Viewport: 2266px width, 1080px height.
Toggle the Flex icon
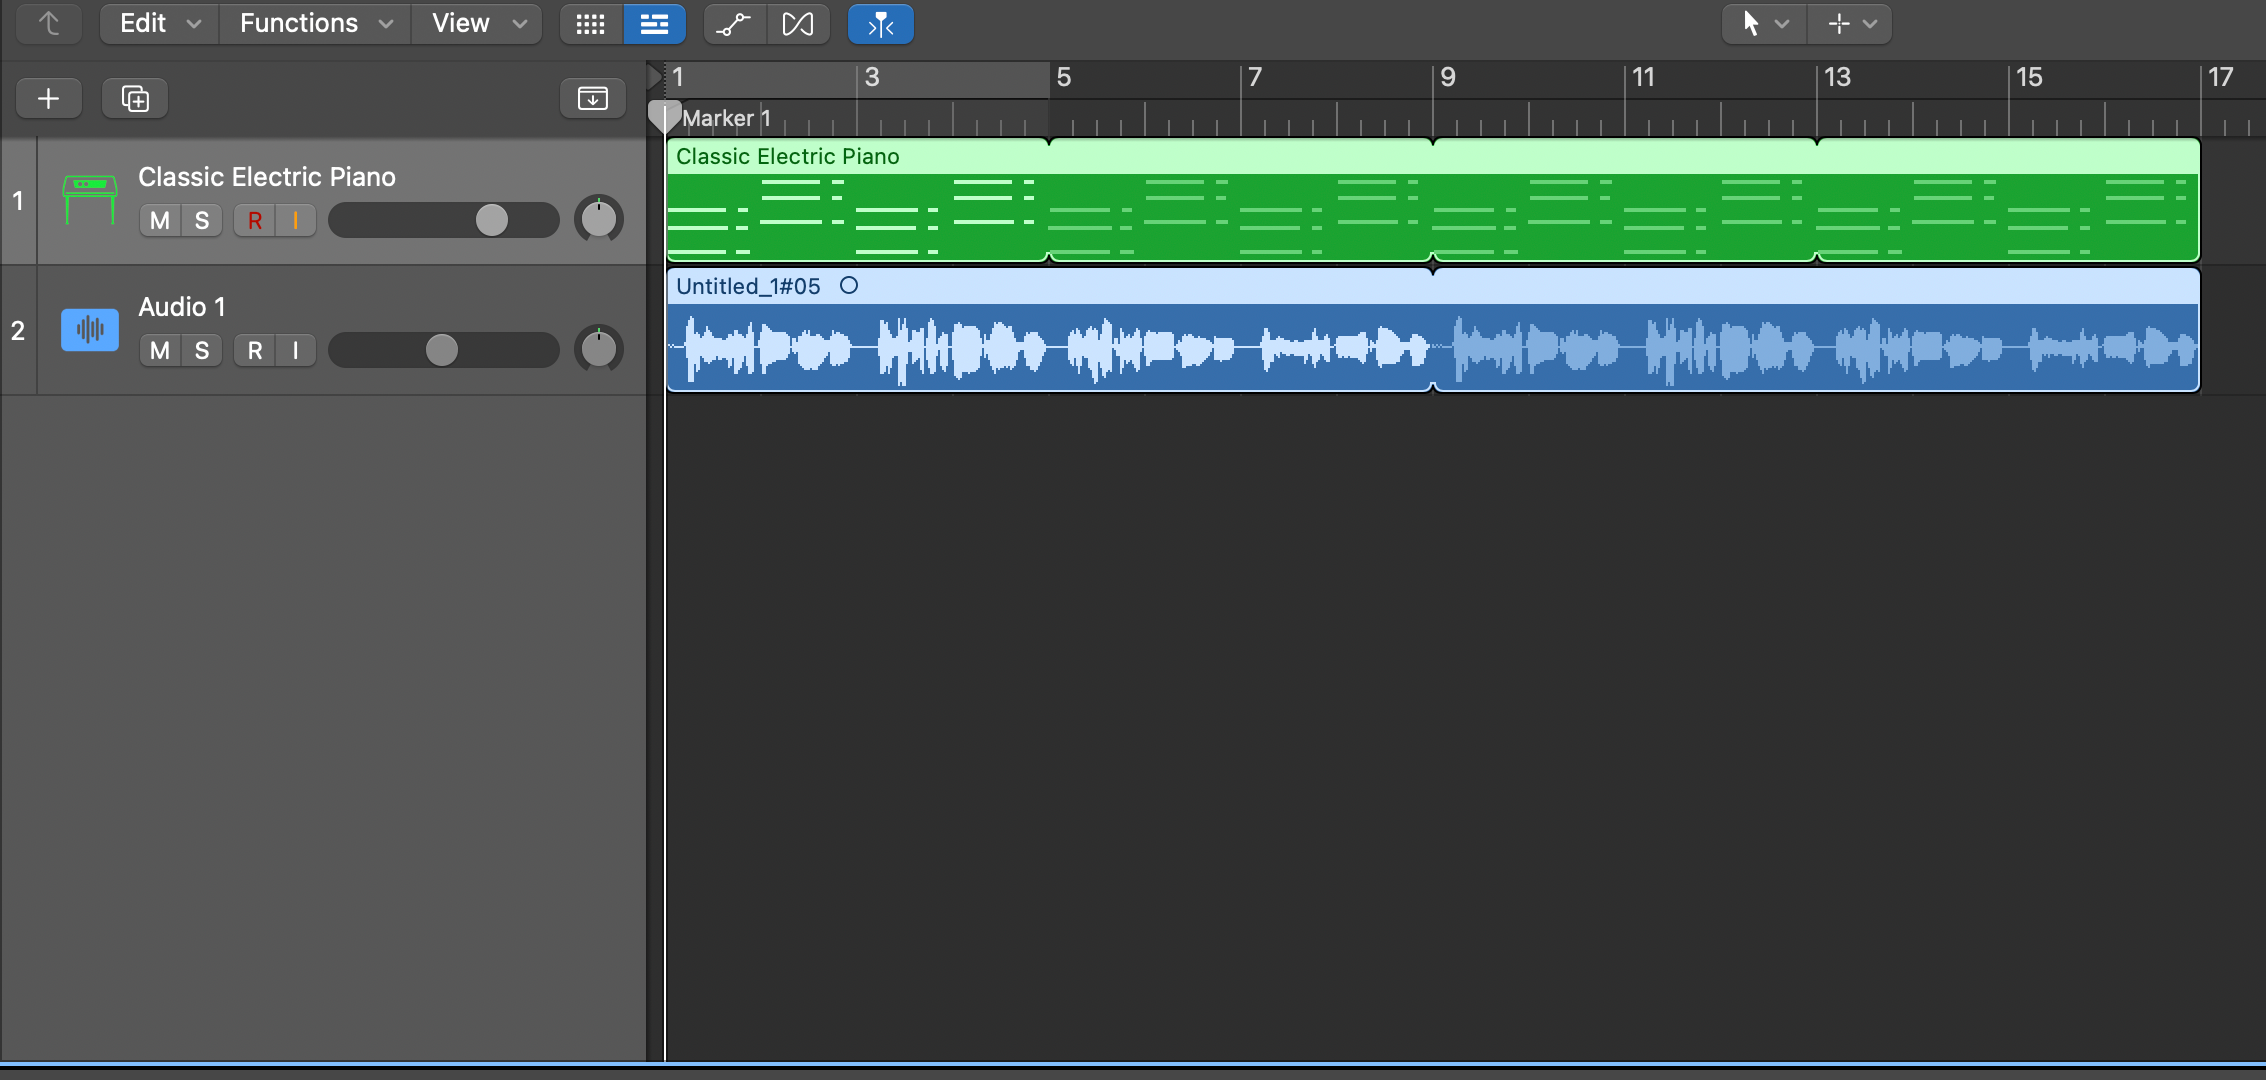797,24
